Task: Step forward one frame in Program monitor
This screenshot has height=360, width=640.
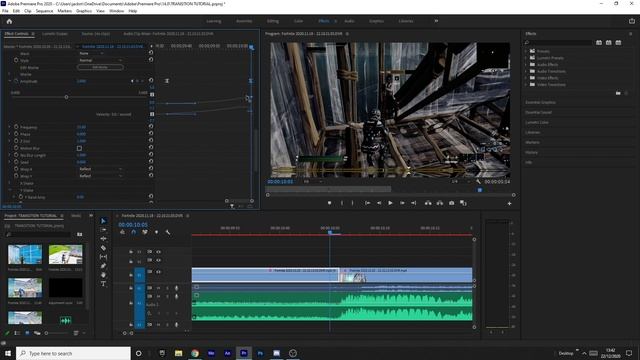Action: (x=402, y=203)
